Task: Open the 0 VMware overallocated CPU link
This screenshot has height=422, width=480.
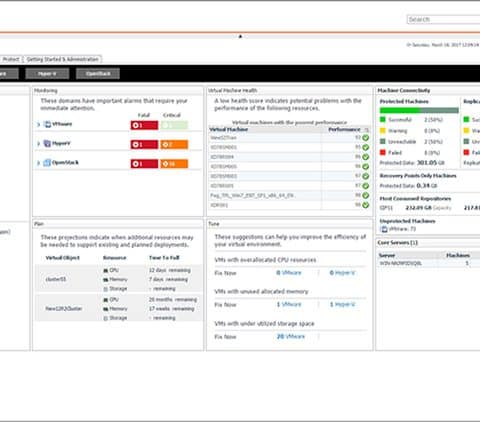Action: [x=289, y=273]
